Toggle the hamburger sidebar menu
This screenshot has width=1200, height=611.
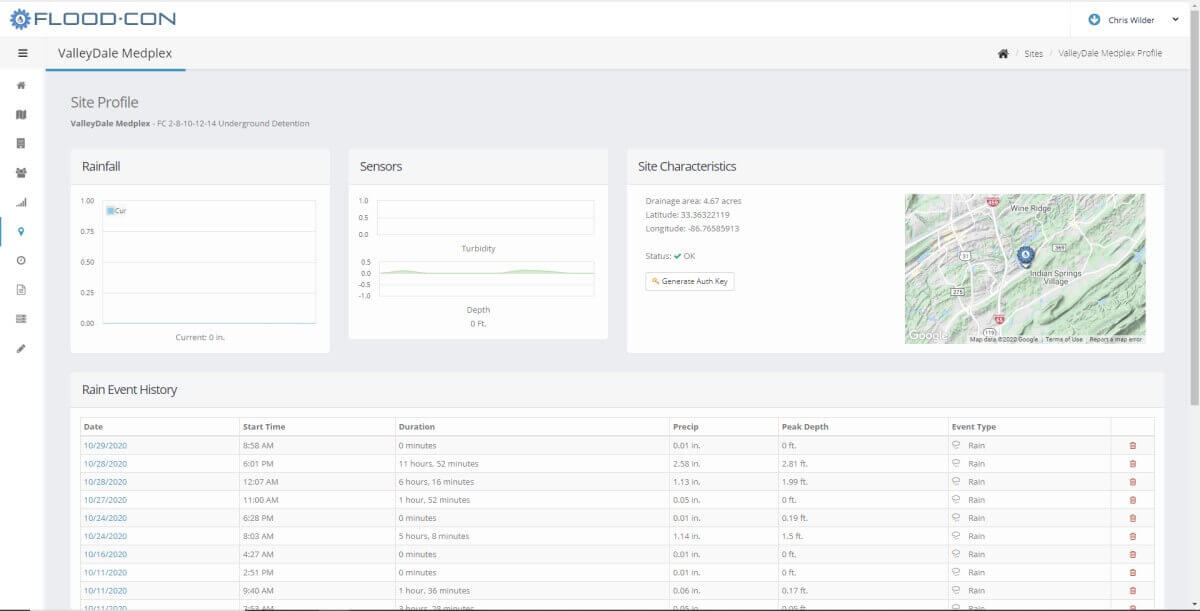[x=22, y=53]
